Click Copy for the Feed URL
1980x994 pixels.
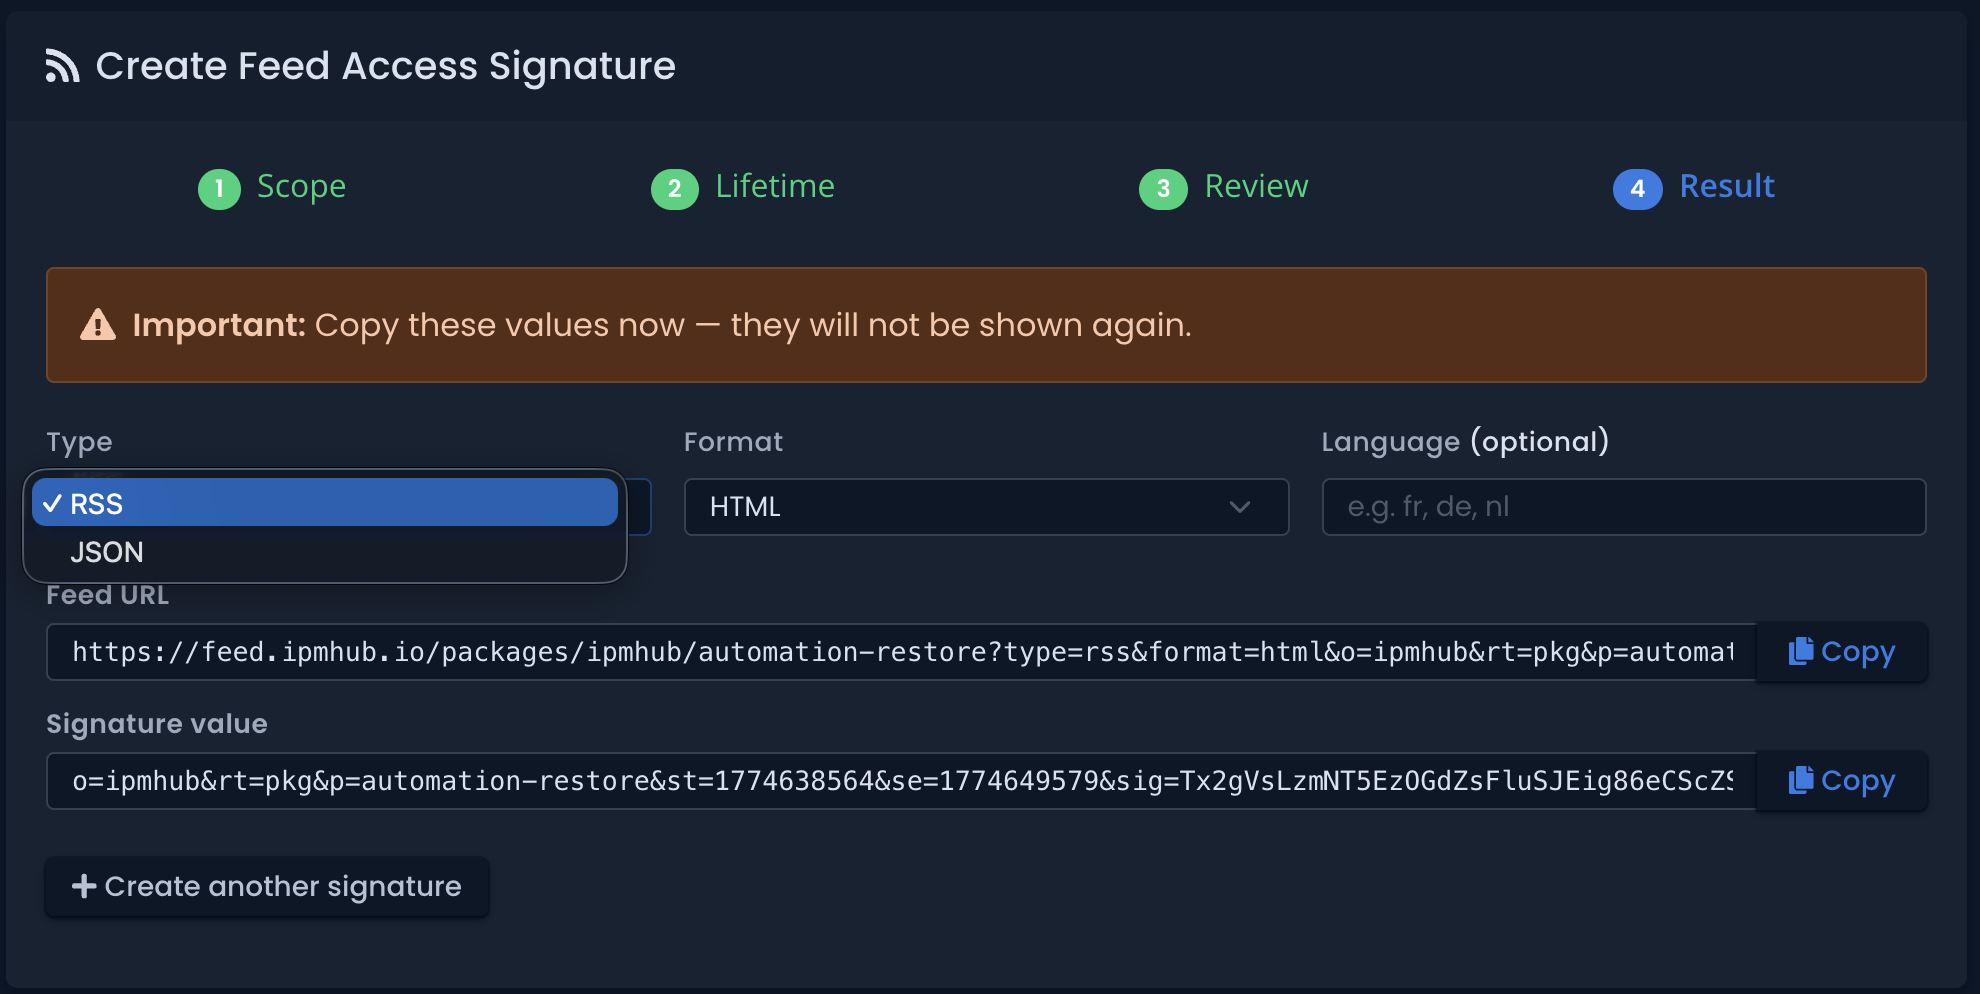[1842, 651]
